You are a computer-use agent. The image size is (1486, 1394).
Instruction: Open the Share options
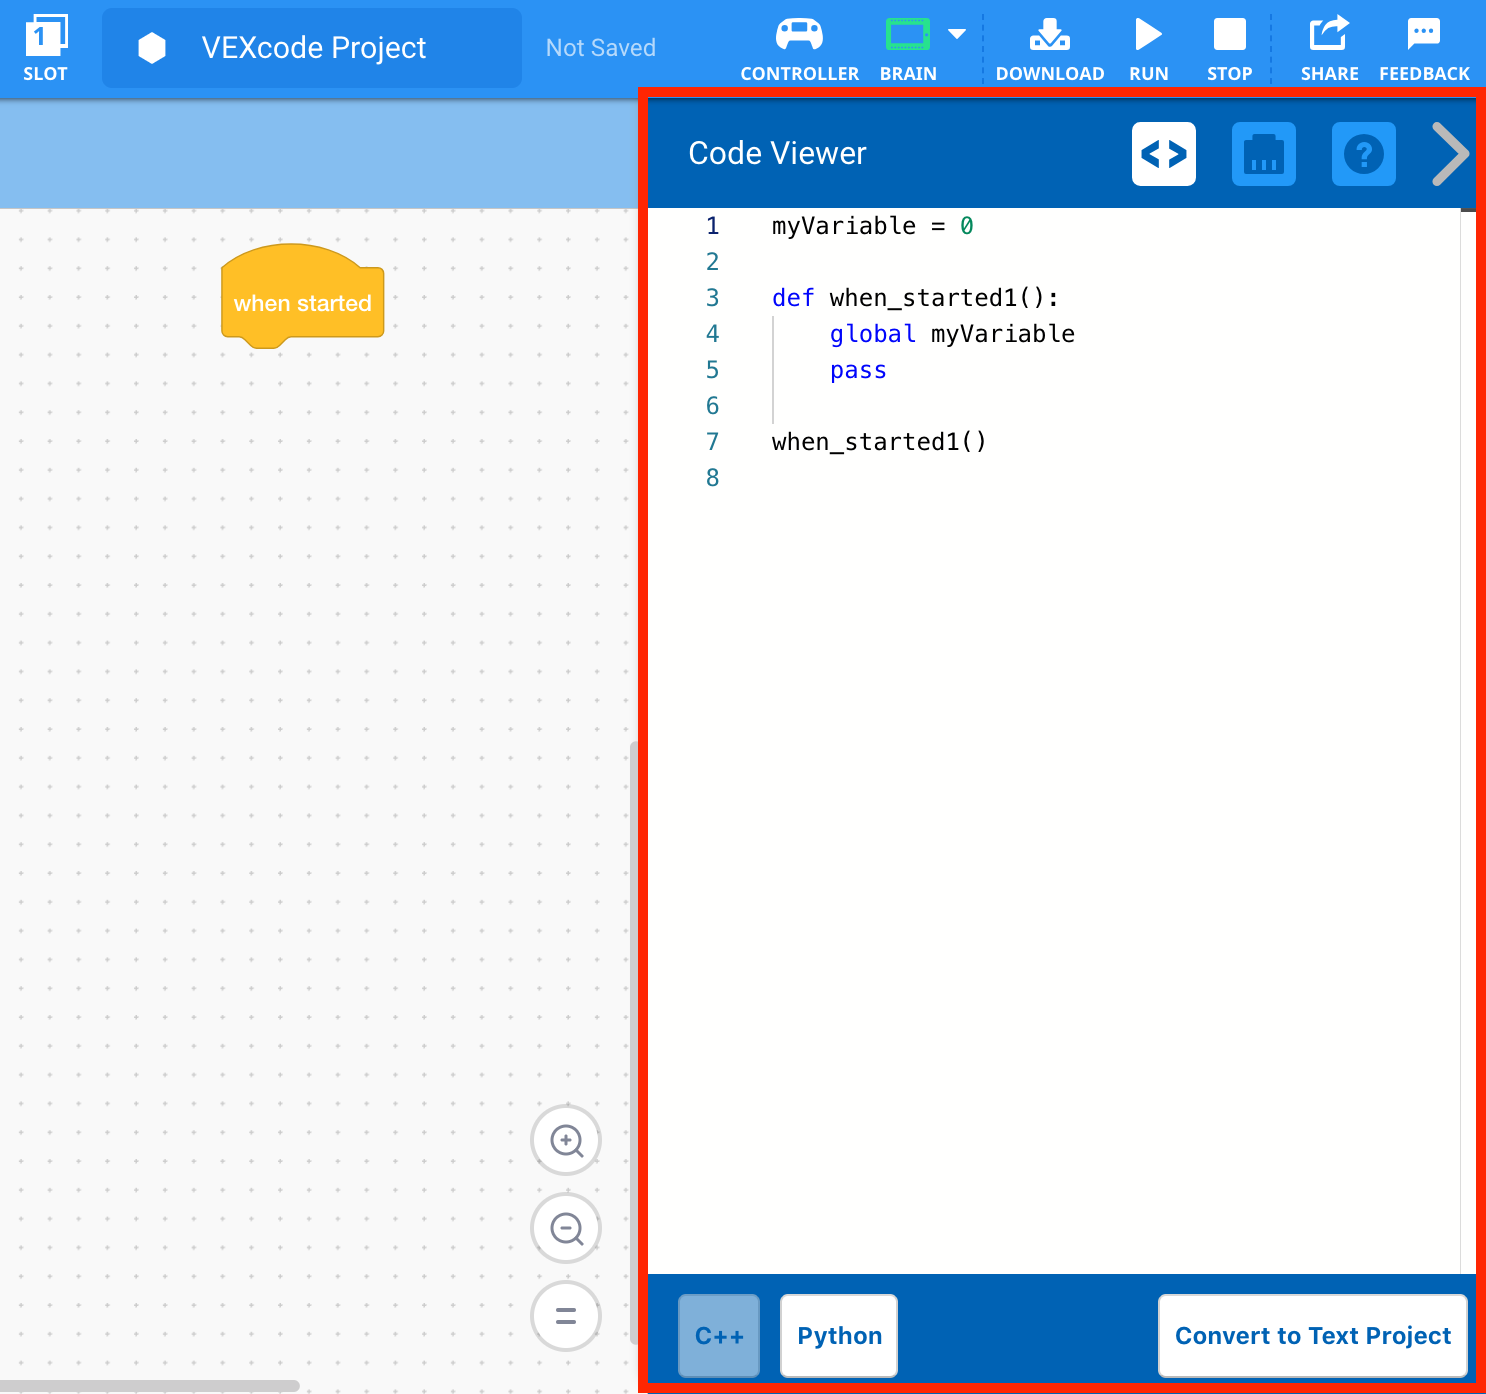coord(1328,43)
